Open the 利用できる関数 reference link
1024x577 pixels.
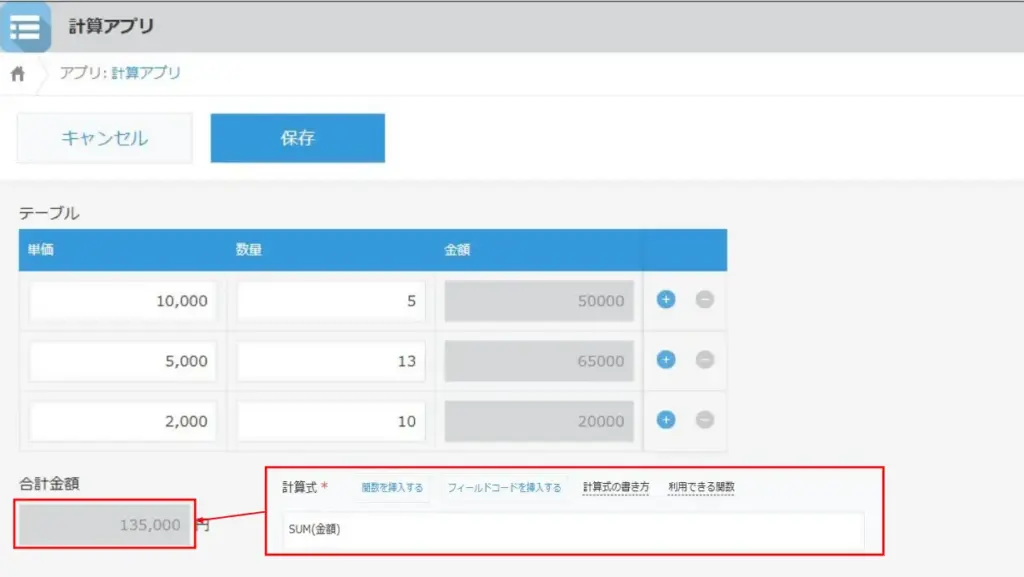(x=703, y=487)
